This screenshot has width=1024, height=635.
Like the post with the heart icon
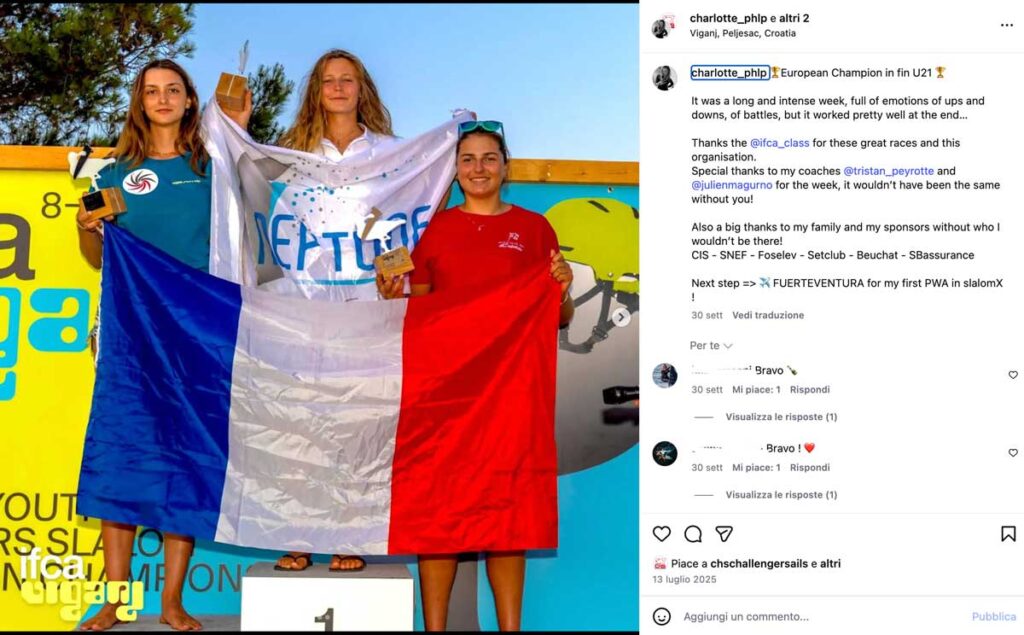tap(662, 534)
